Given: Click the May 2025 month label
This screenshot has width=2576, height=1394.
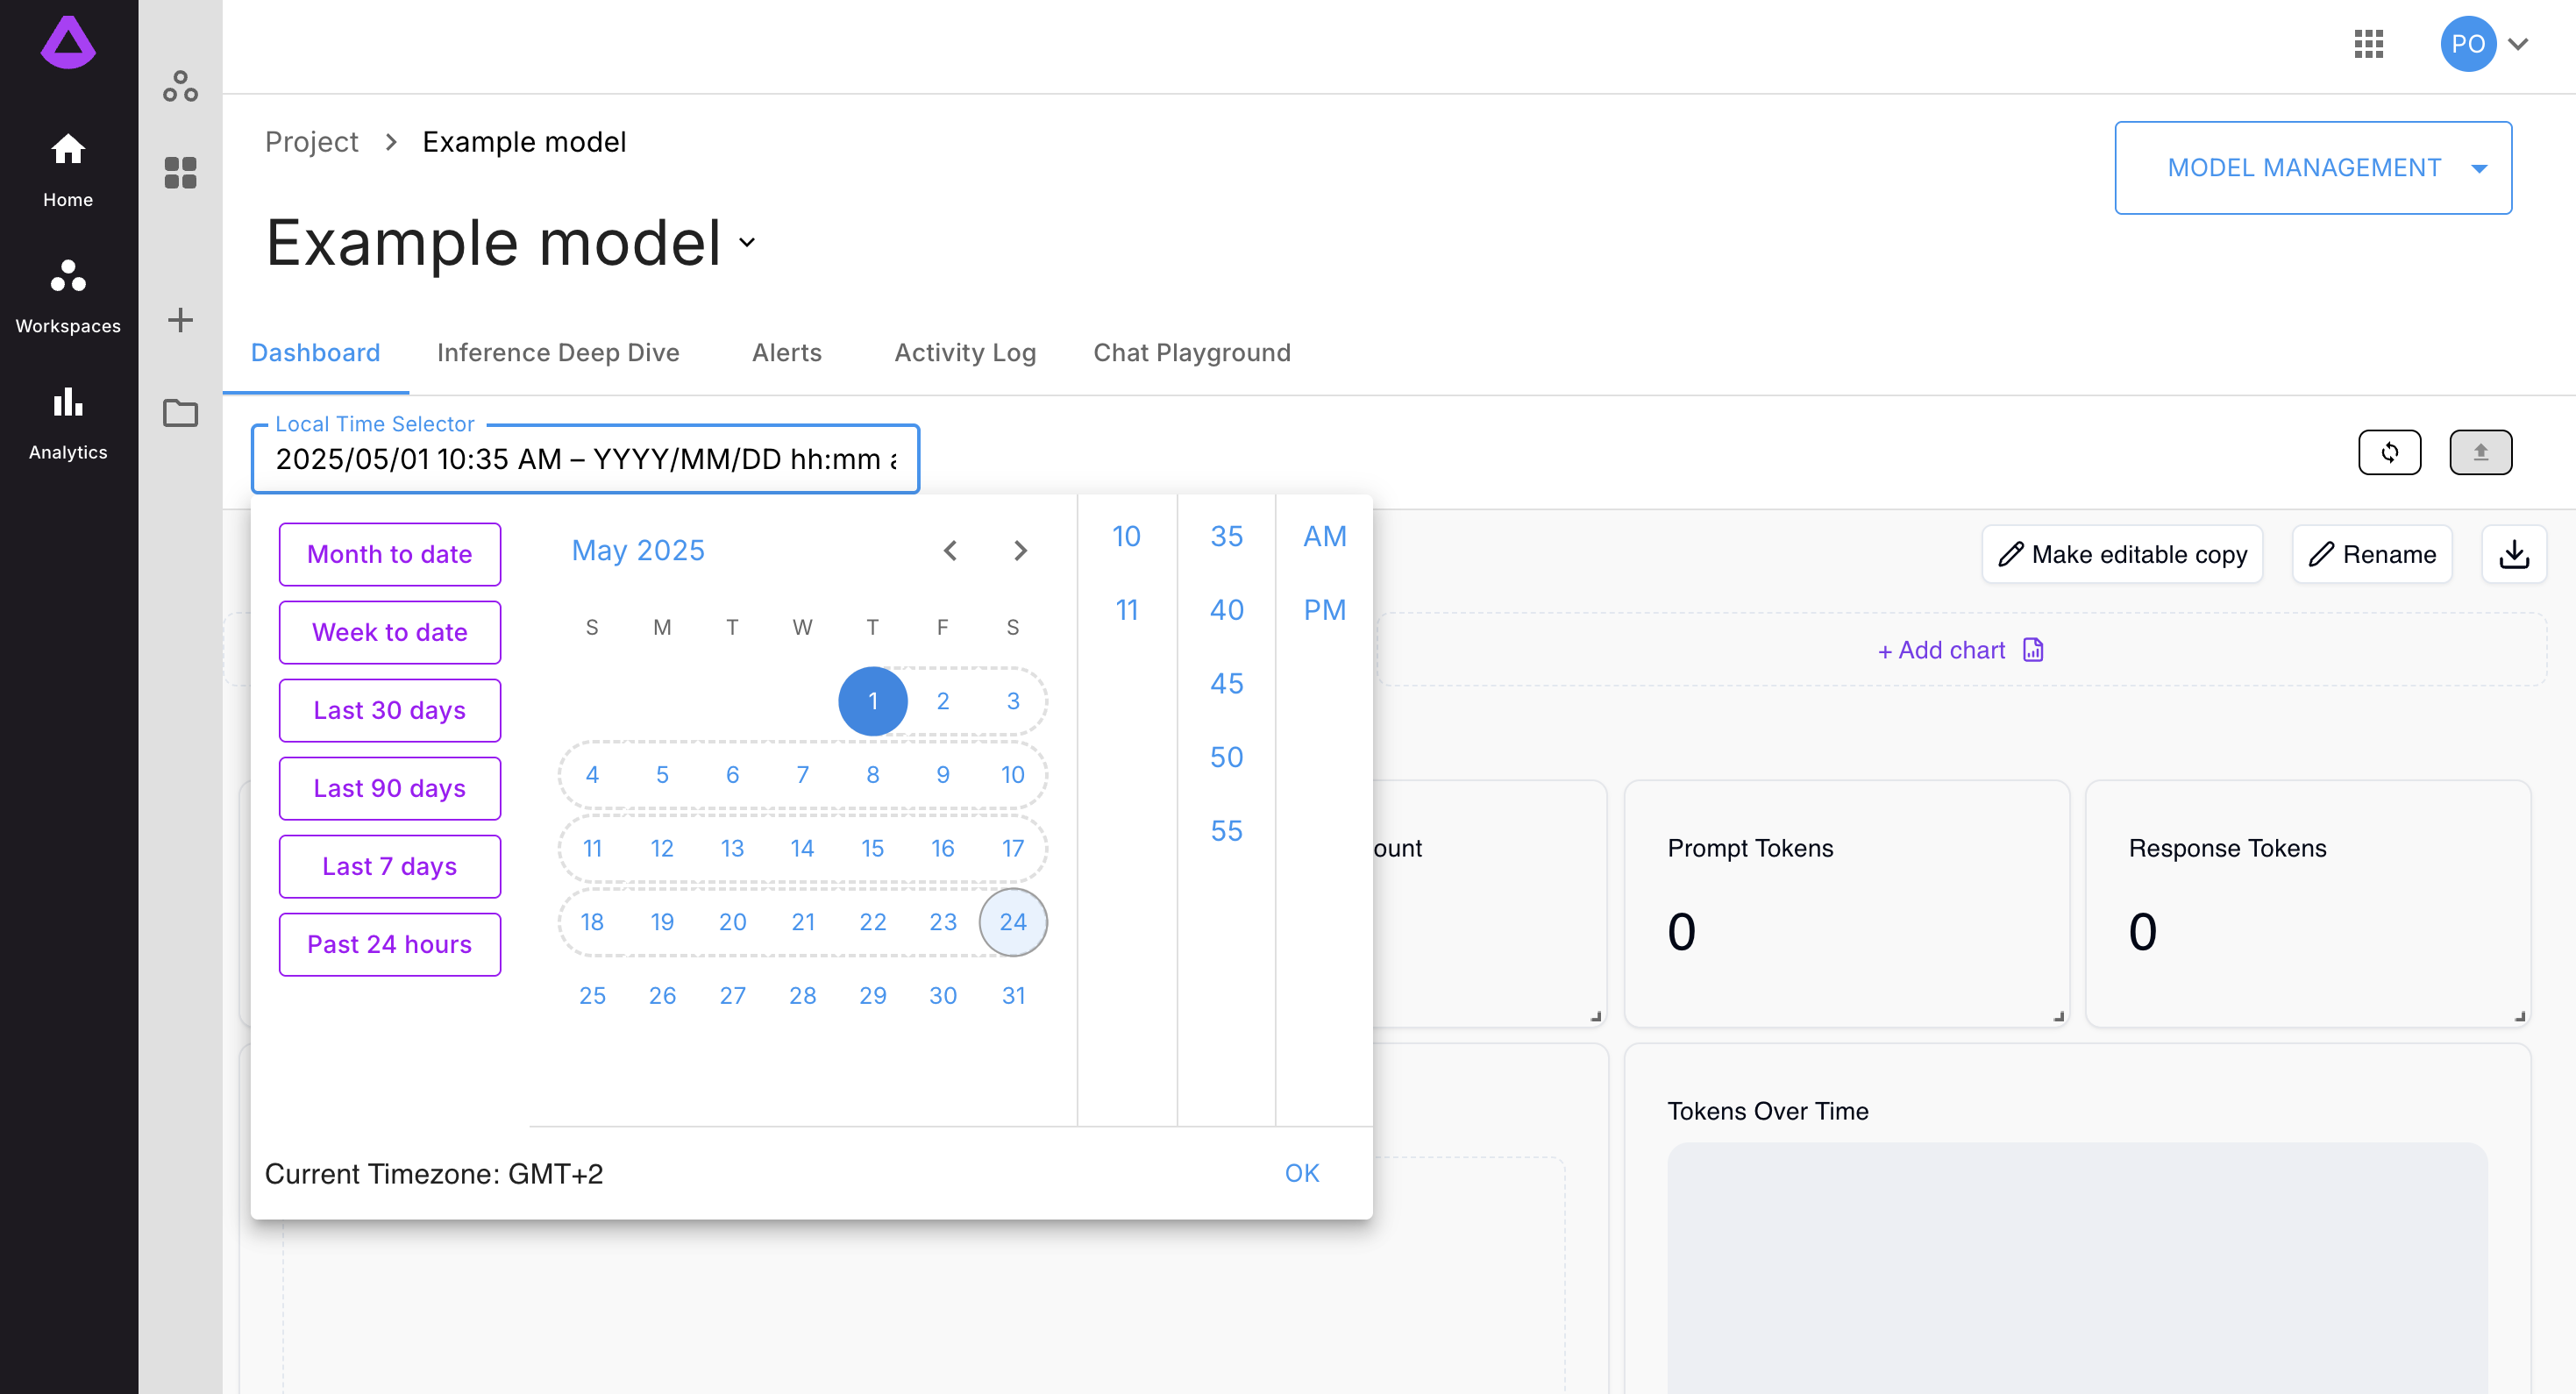Looking at the screenshot, I should pos(638,551).
